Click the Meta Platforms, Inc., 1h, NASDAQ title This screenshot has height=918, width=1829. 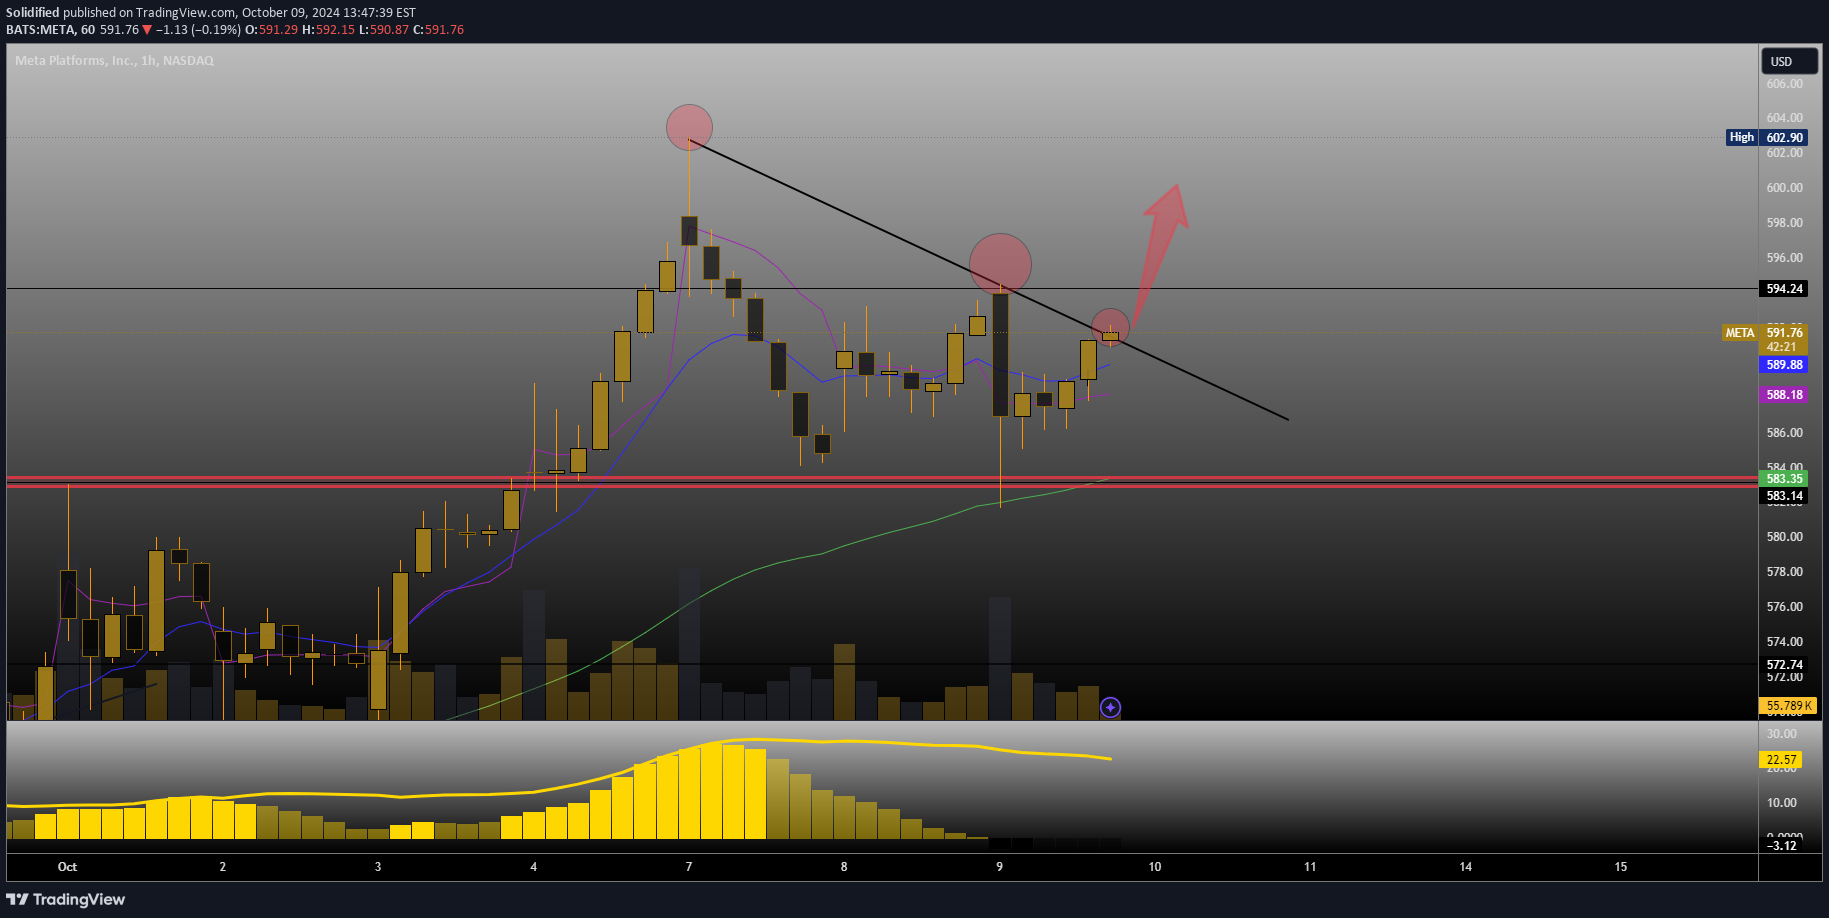coord(114,61)
